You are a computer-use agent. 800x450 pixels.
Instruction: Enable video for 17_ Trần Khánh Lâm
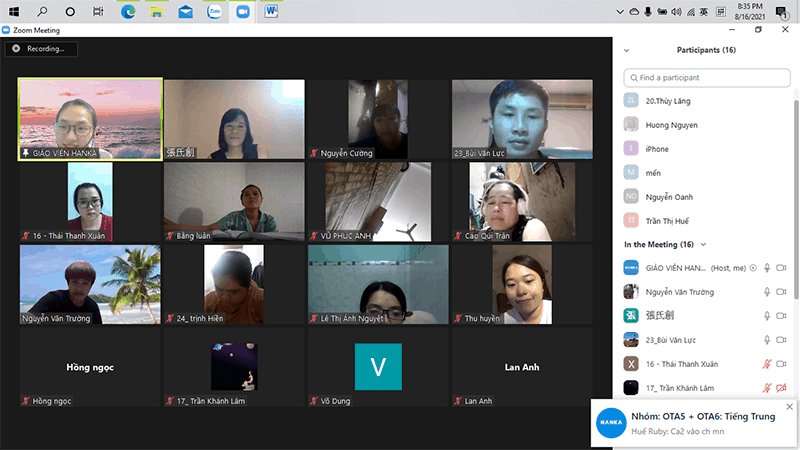coord(781,388)
